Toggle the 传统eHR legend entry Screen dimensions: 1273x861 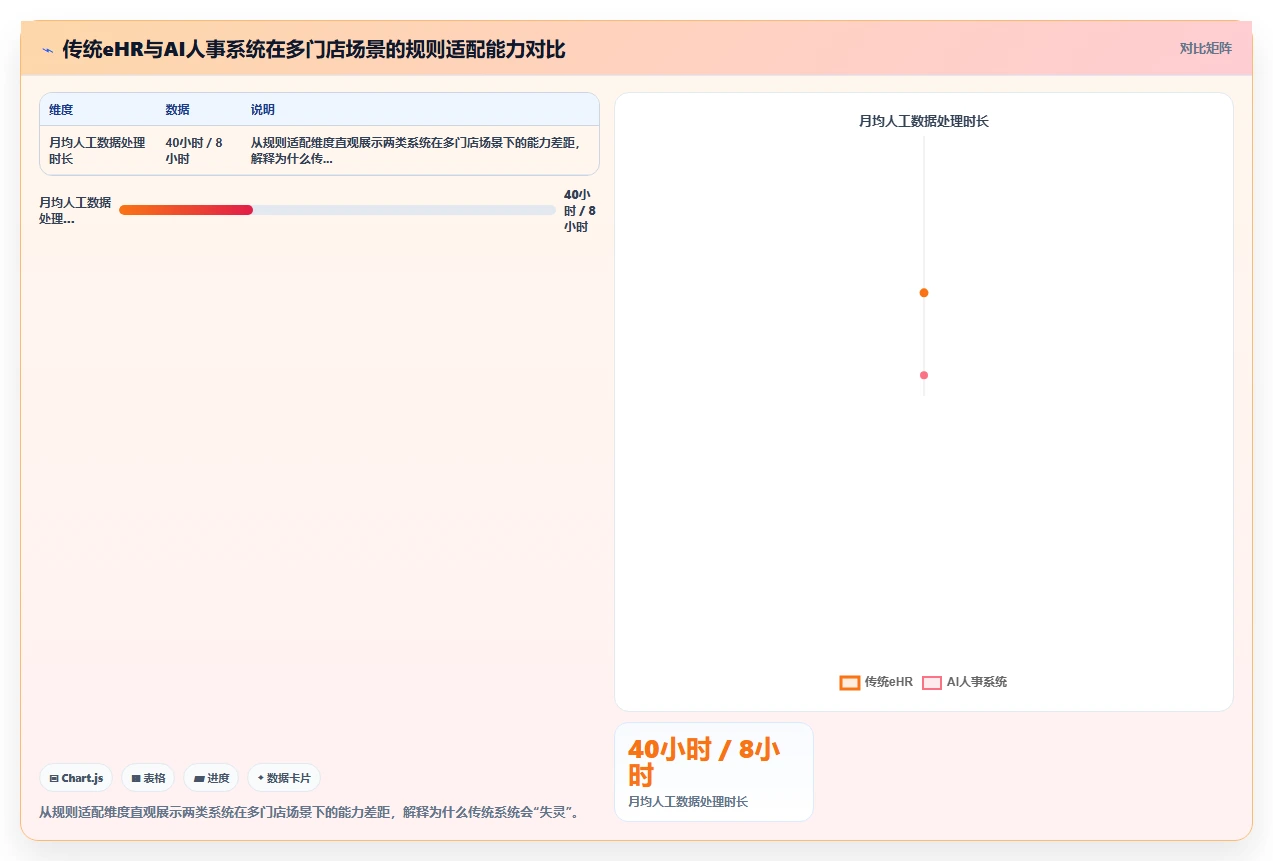(876, 682)
